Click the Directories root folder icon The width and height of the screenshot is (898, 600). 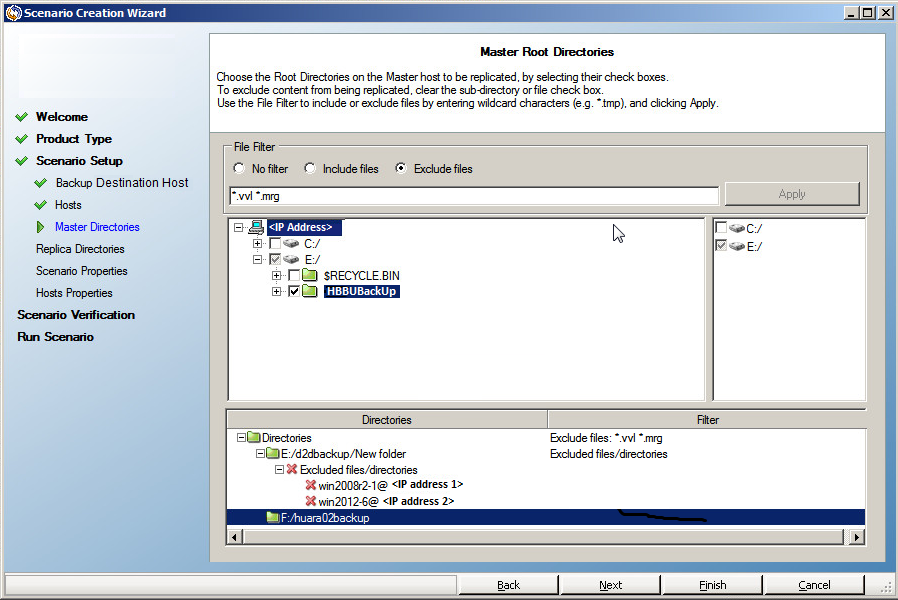254,437
